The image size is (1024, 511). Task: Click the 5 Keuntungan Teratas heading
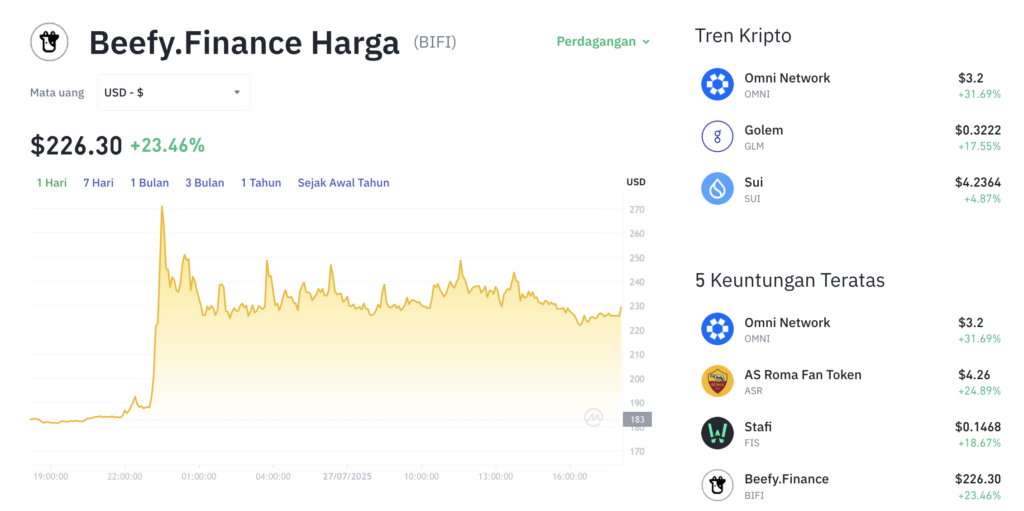[790, 280]
